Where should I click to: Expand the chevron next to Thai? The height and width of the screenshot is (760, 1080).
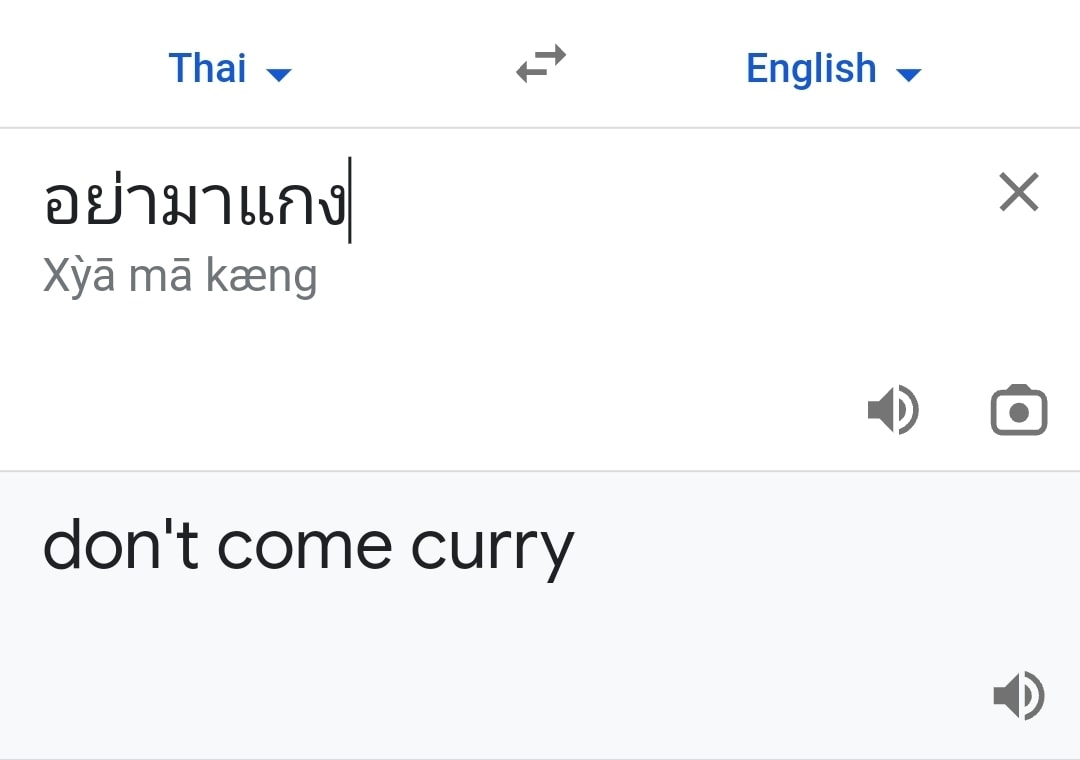[280, 73]
